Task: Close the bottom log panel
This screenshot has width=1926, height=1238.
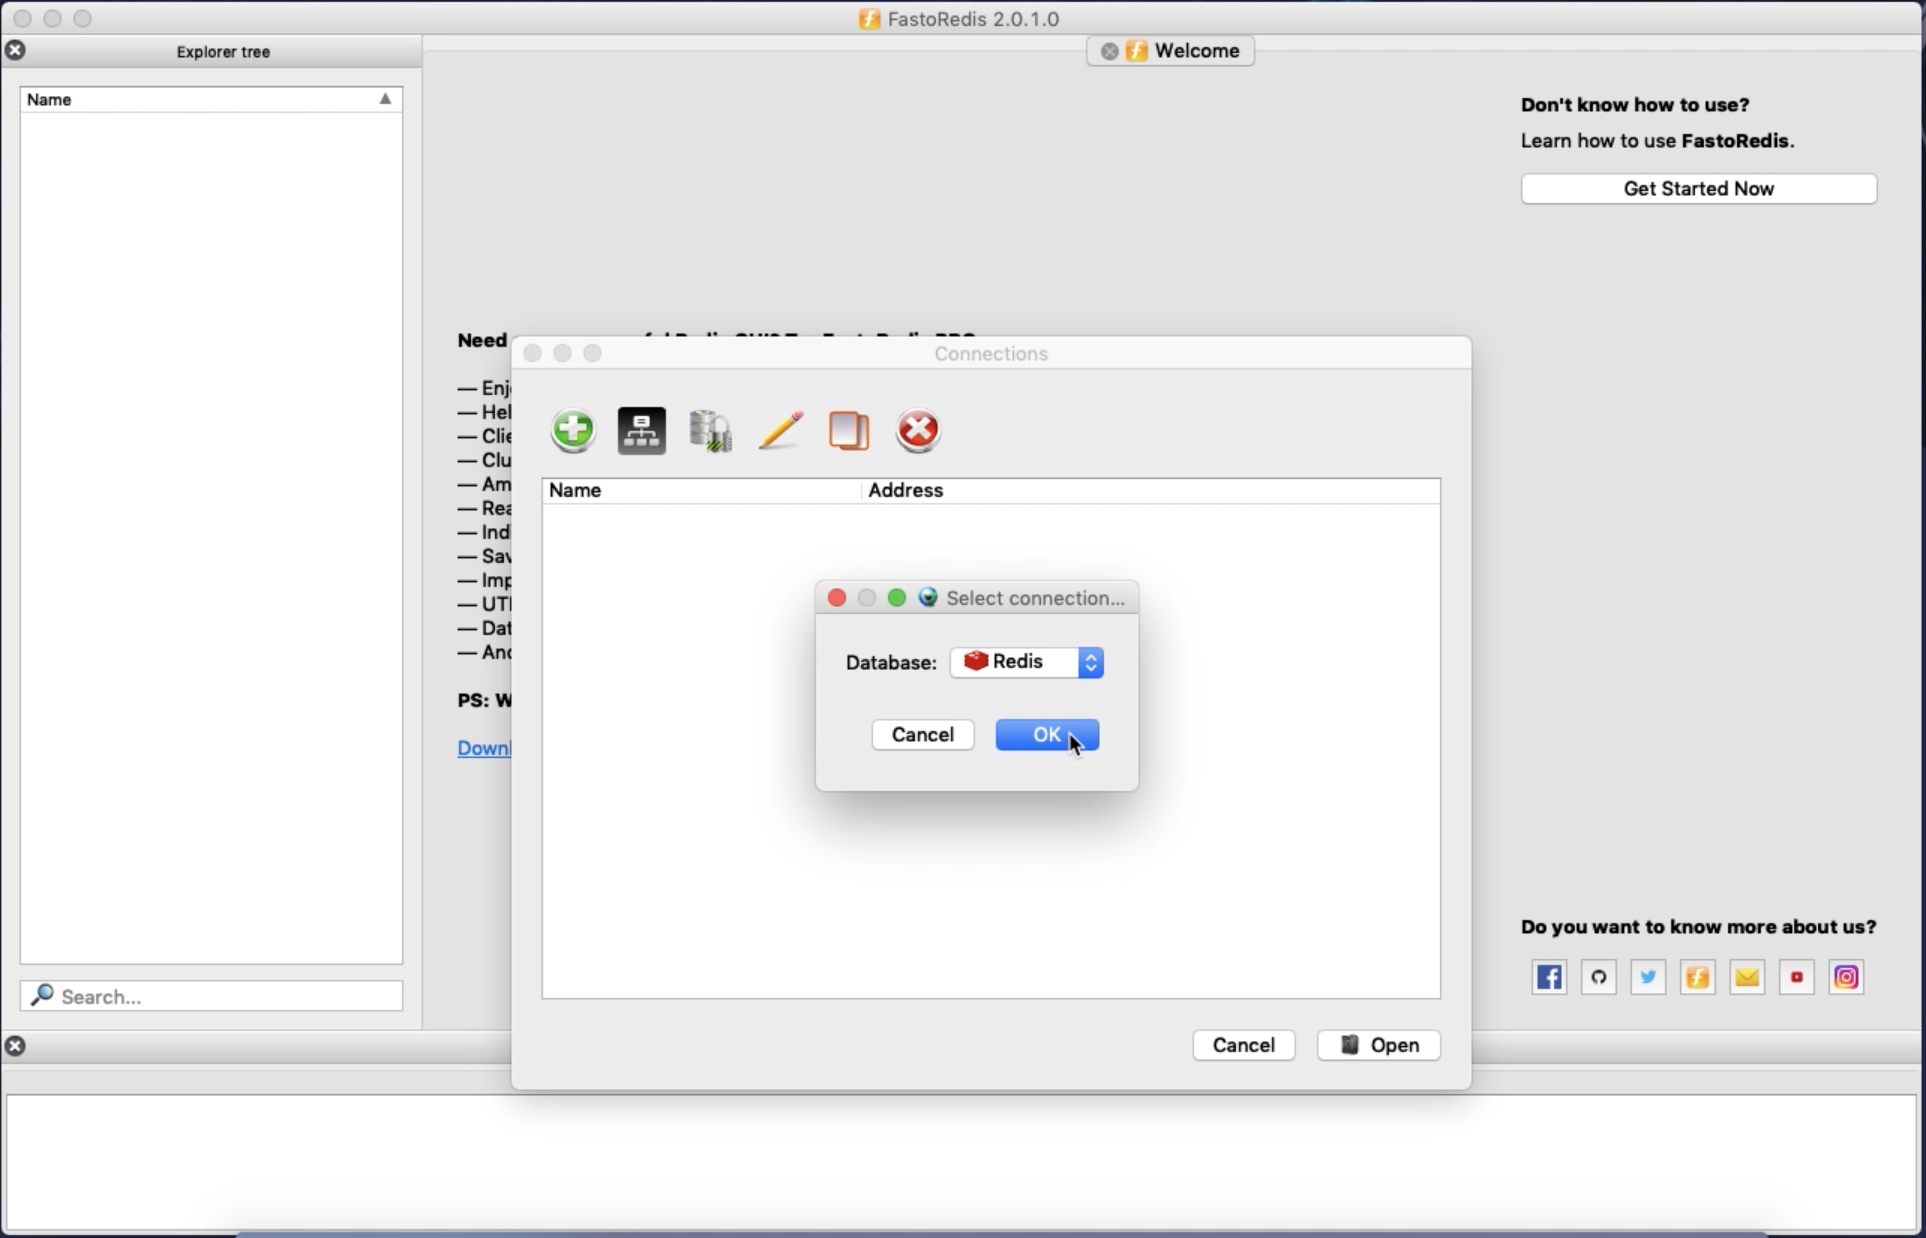Action: [x=15, y=1046]
